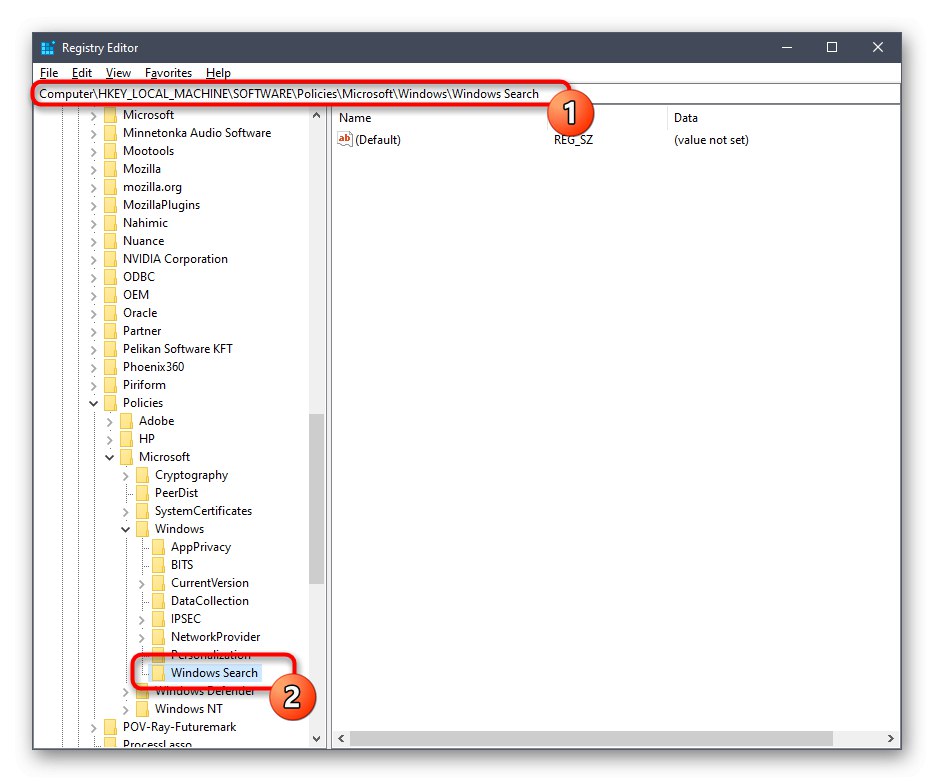Click the Cryptography folder icon
This screenshot has width=934, height=782.
(x=142, y=475)
